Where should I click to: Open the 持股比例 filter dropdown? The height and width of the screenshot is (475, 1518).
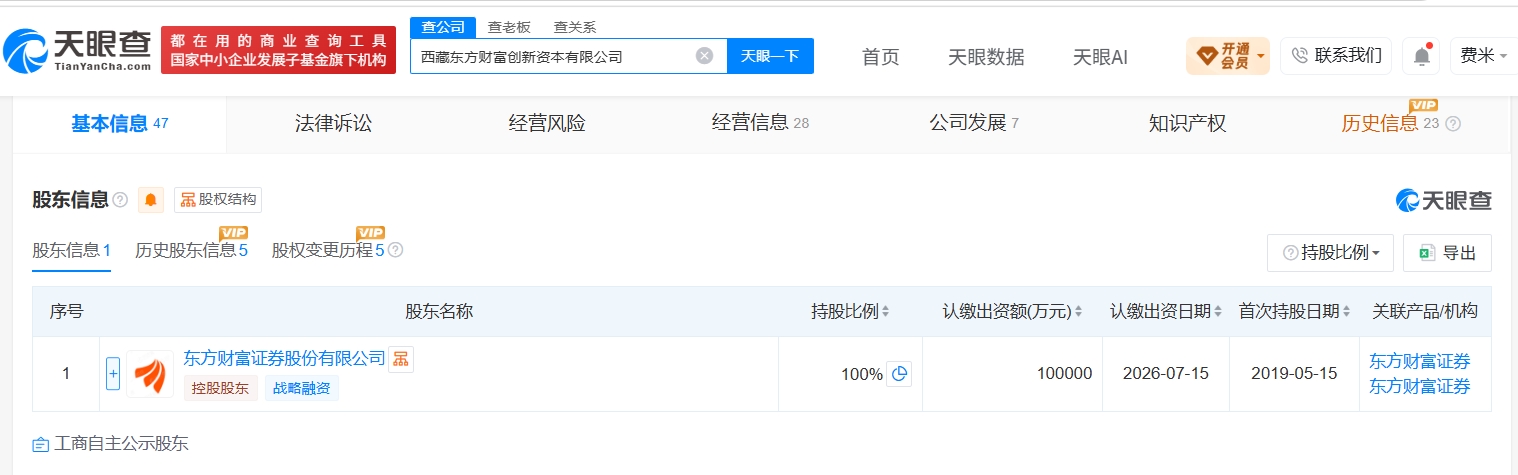click(x=1330, y=253)
